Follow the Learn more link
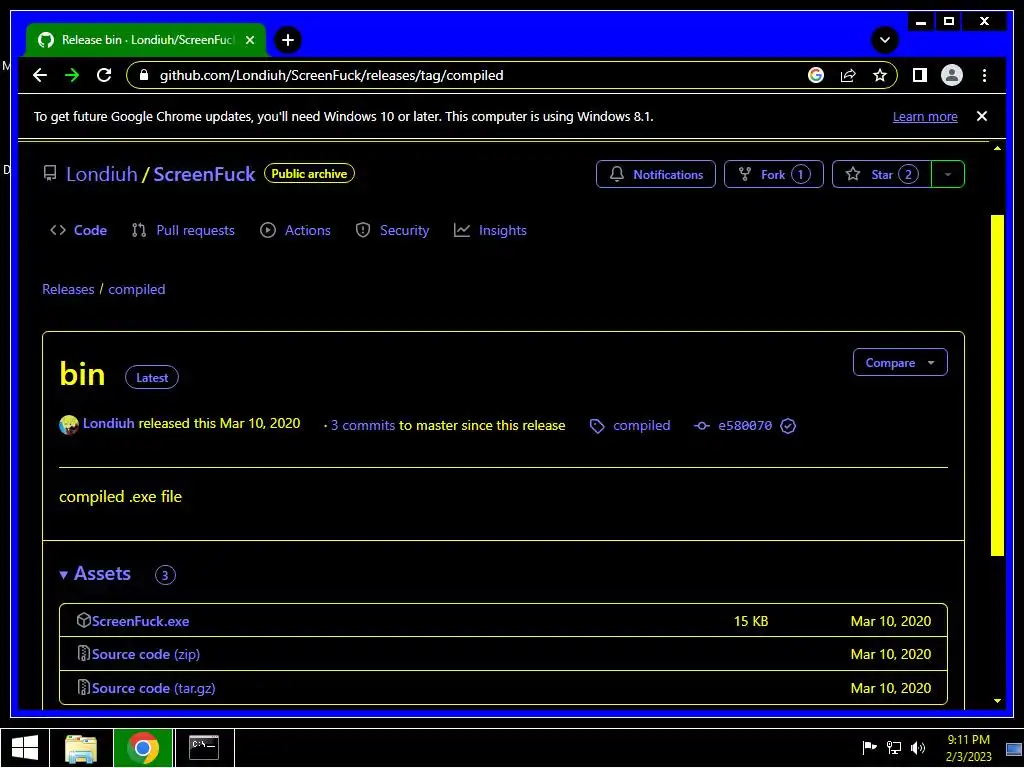 [925, 117]
